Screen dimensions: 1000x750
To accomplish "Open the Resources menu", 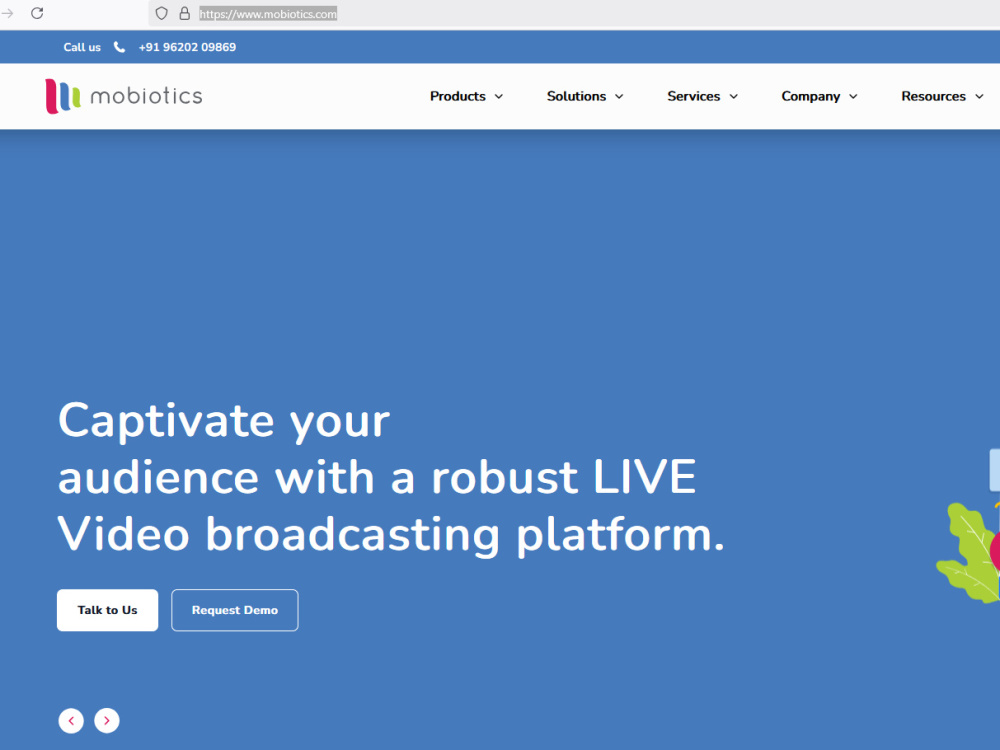I will [933, 96].
